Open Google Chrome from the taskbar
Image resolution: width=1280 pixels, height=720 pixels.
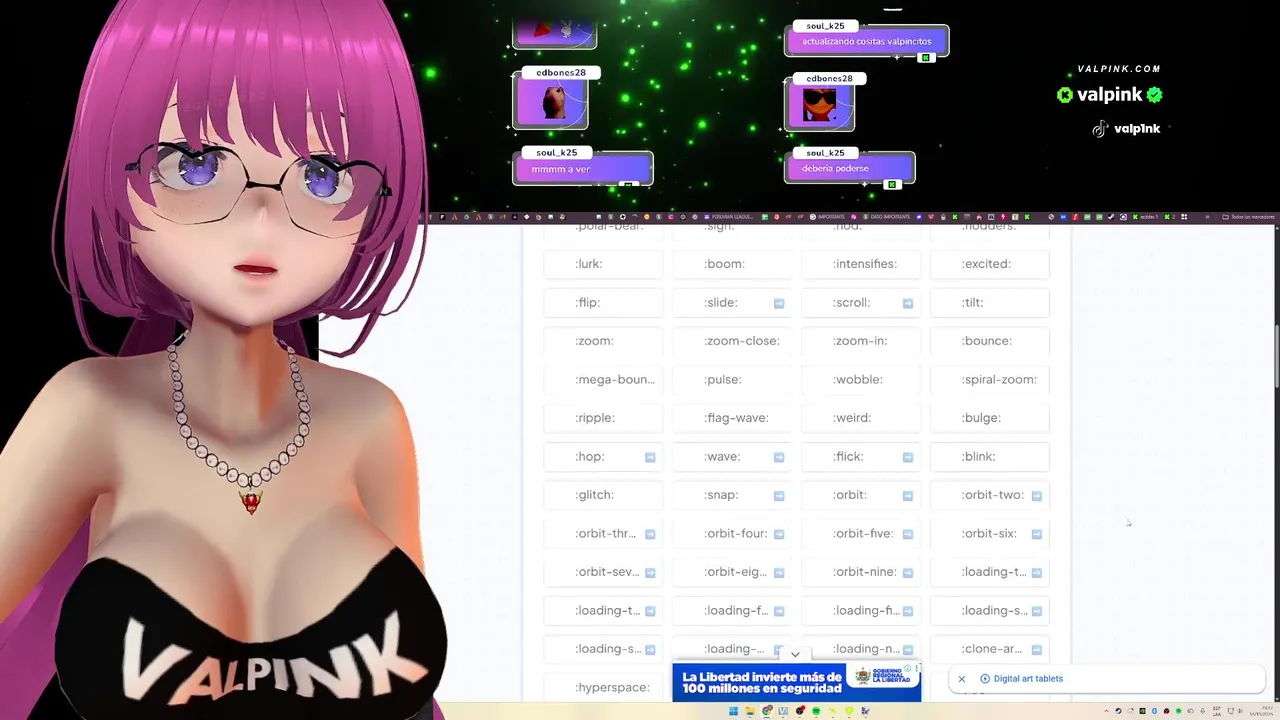(x=767, y=711)
